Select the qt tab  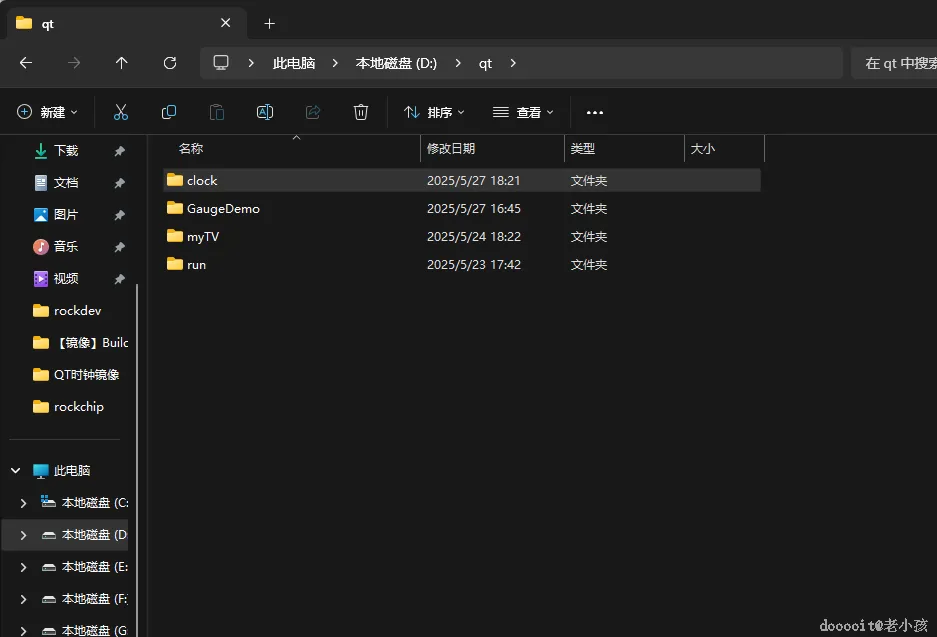pos(126,23)
